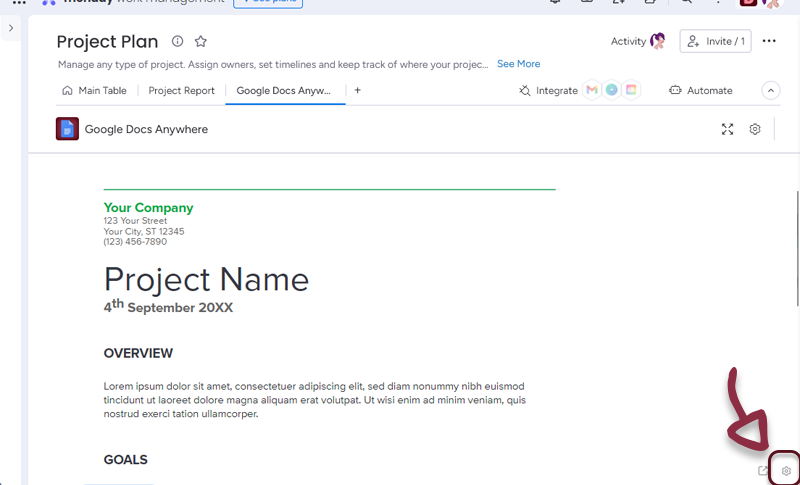This screenshot has width=800, height=485.
Task: Click the Gmail integration icon
Action: (592, 90)
